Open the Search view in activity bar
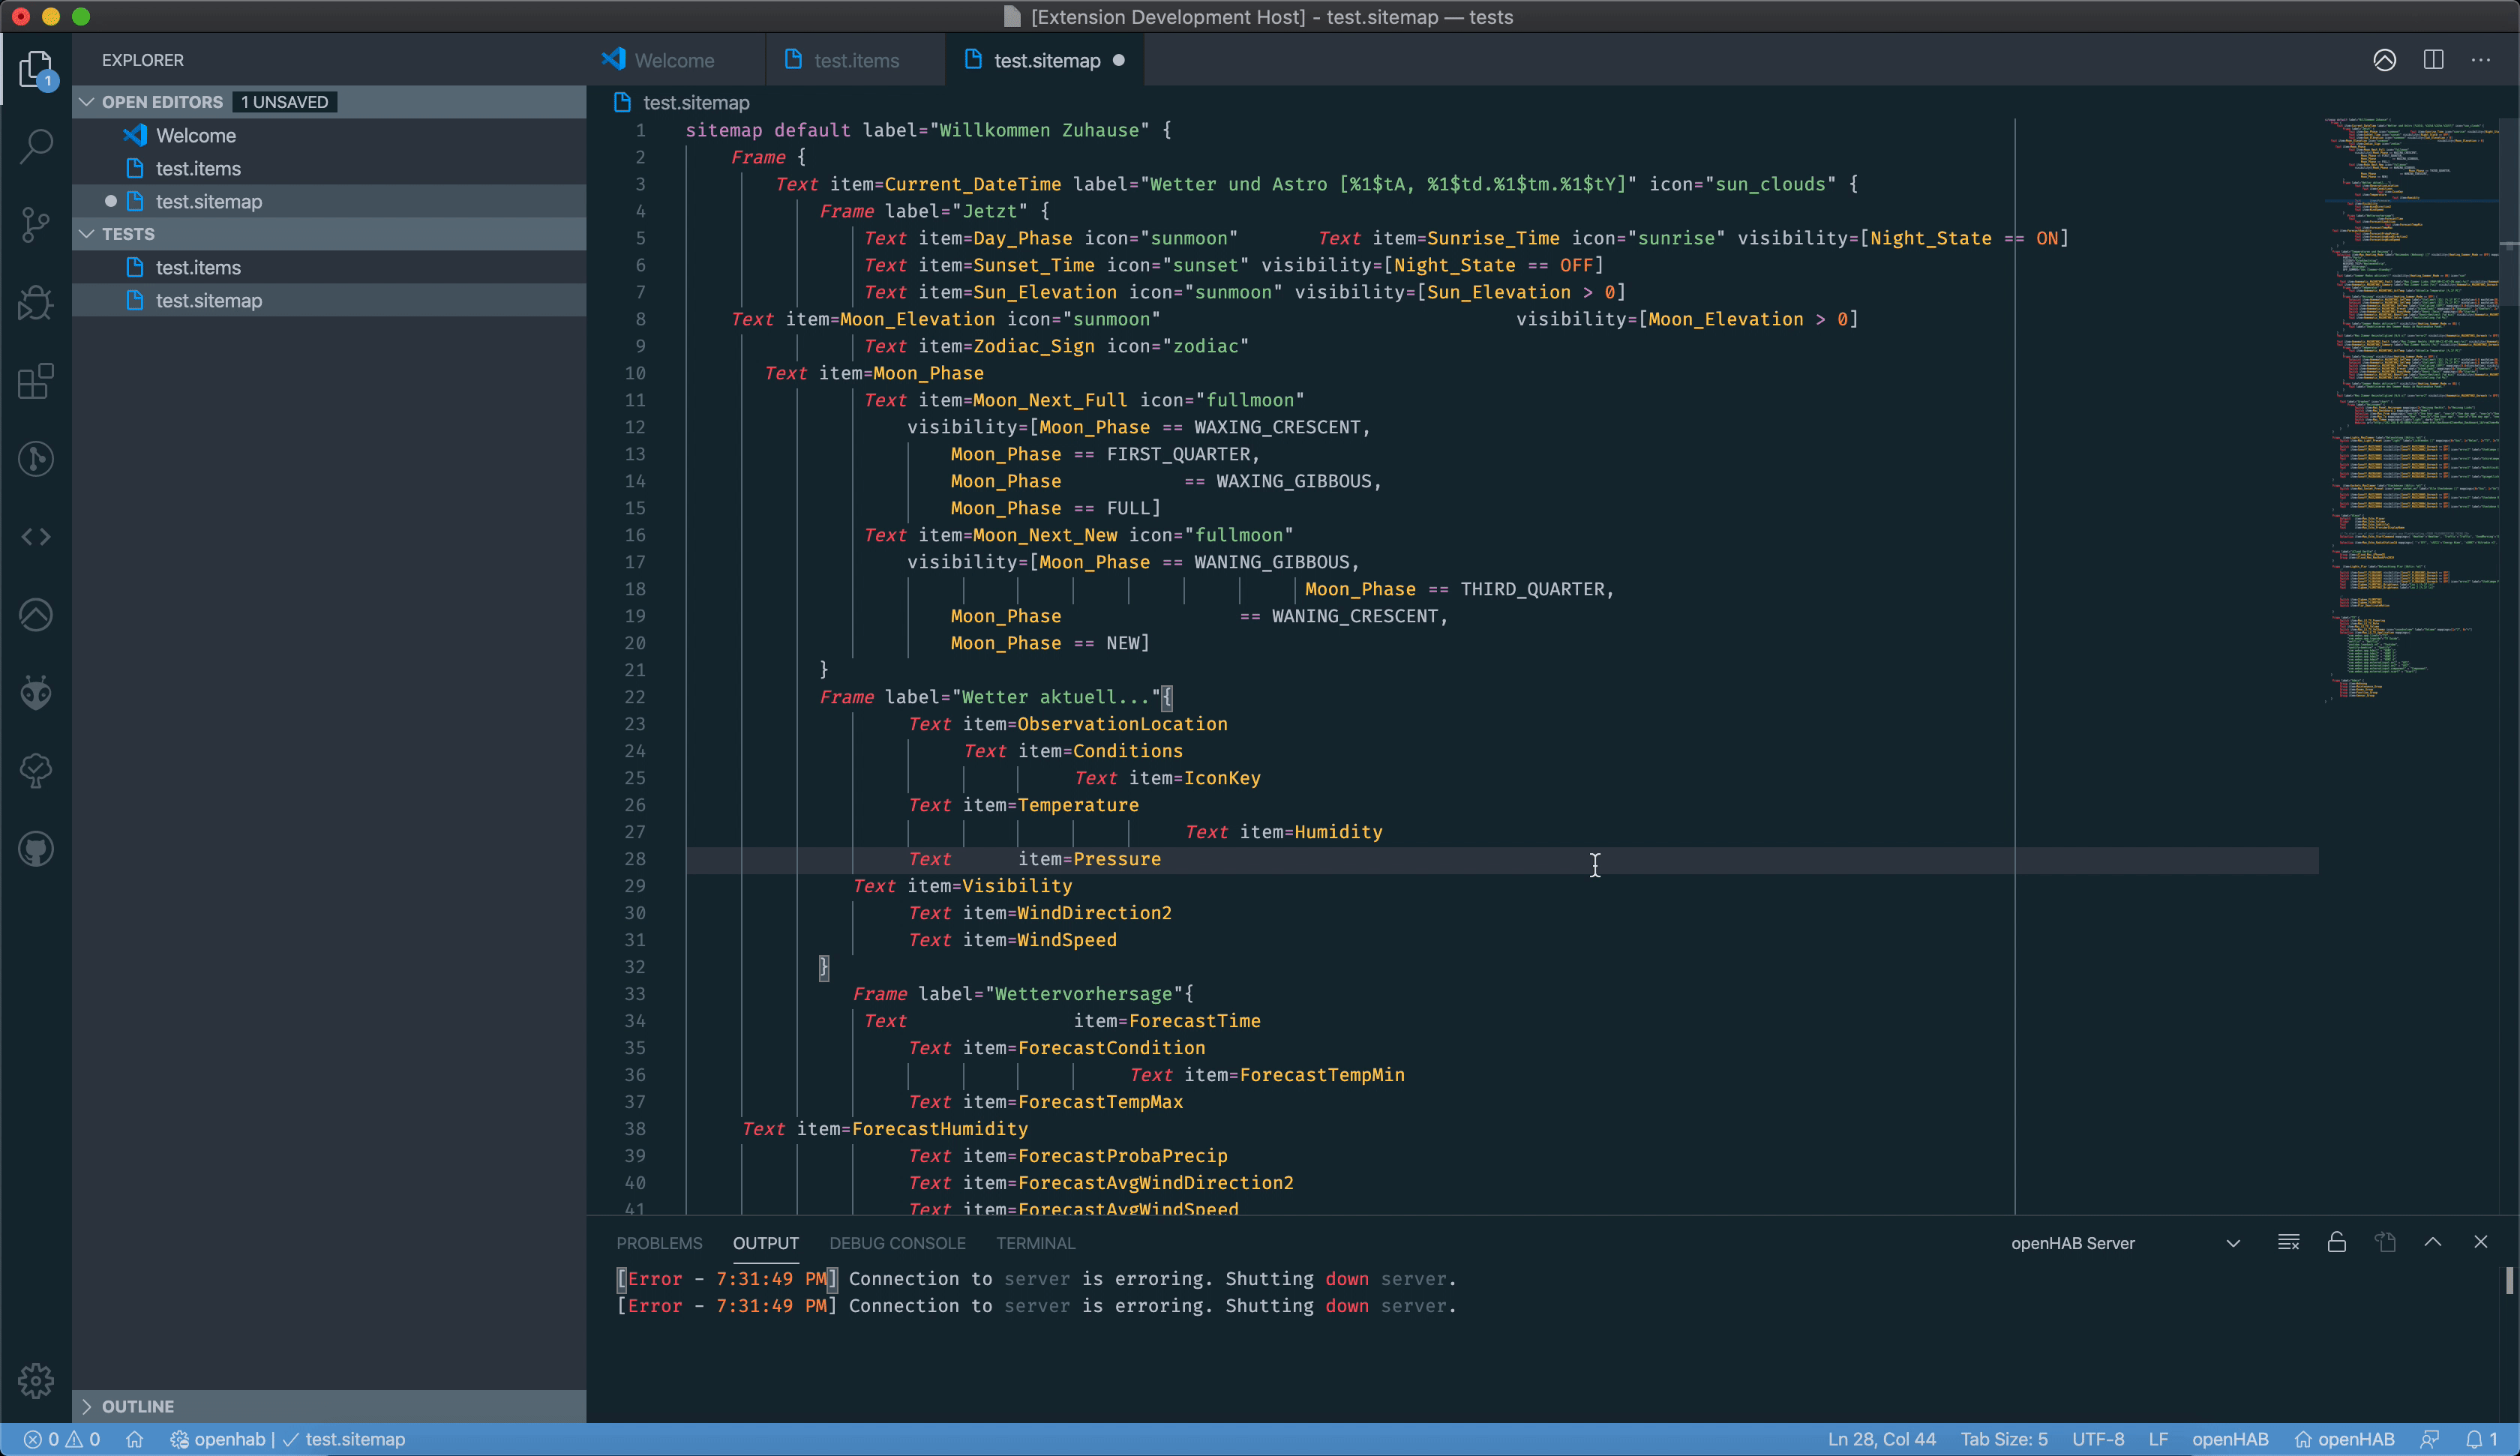 tap(36, 146)
